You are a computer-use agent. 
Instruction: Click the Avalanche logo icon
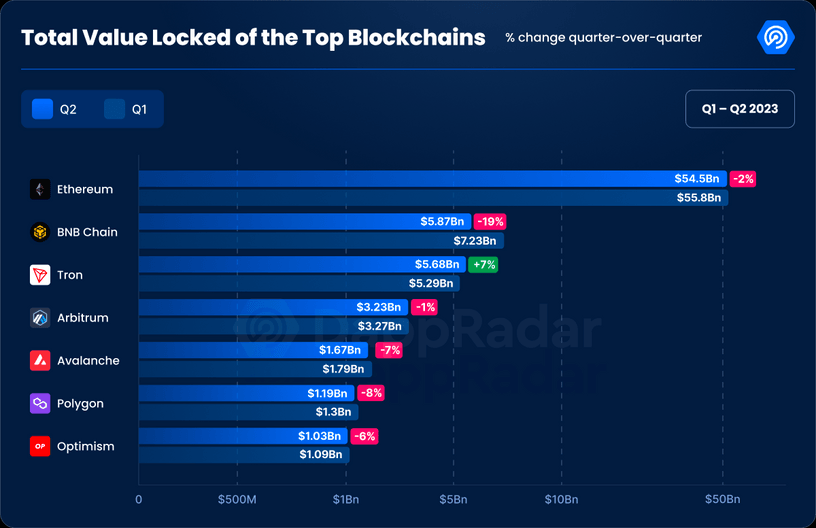coord(40,360)
